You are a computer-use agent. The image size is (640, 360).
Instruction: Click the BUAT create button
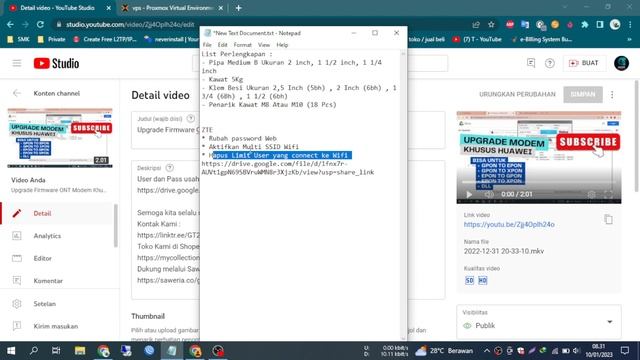click(x=584, y=63)
